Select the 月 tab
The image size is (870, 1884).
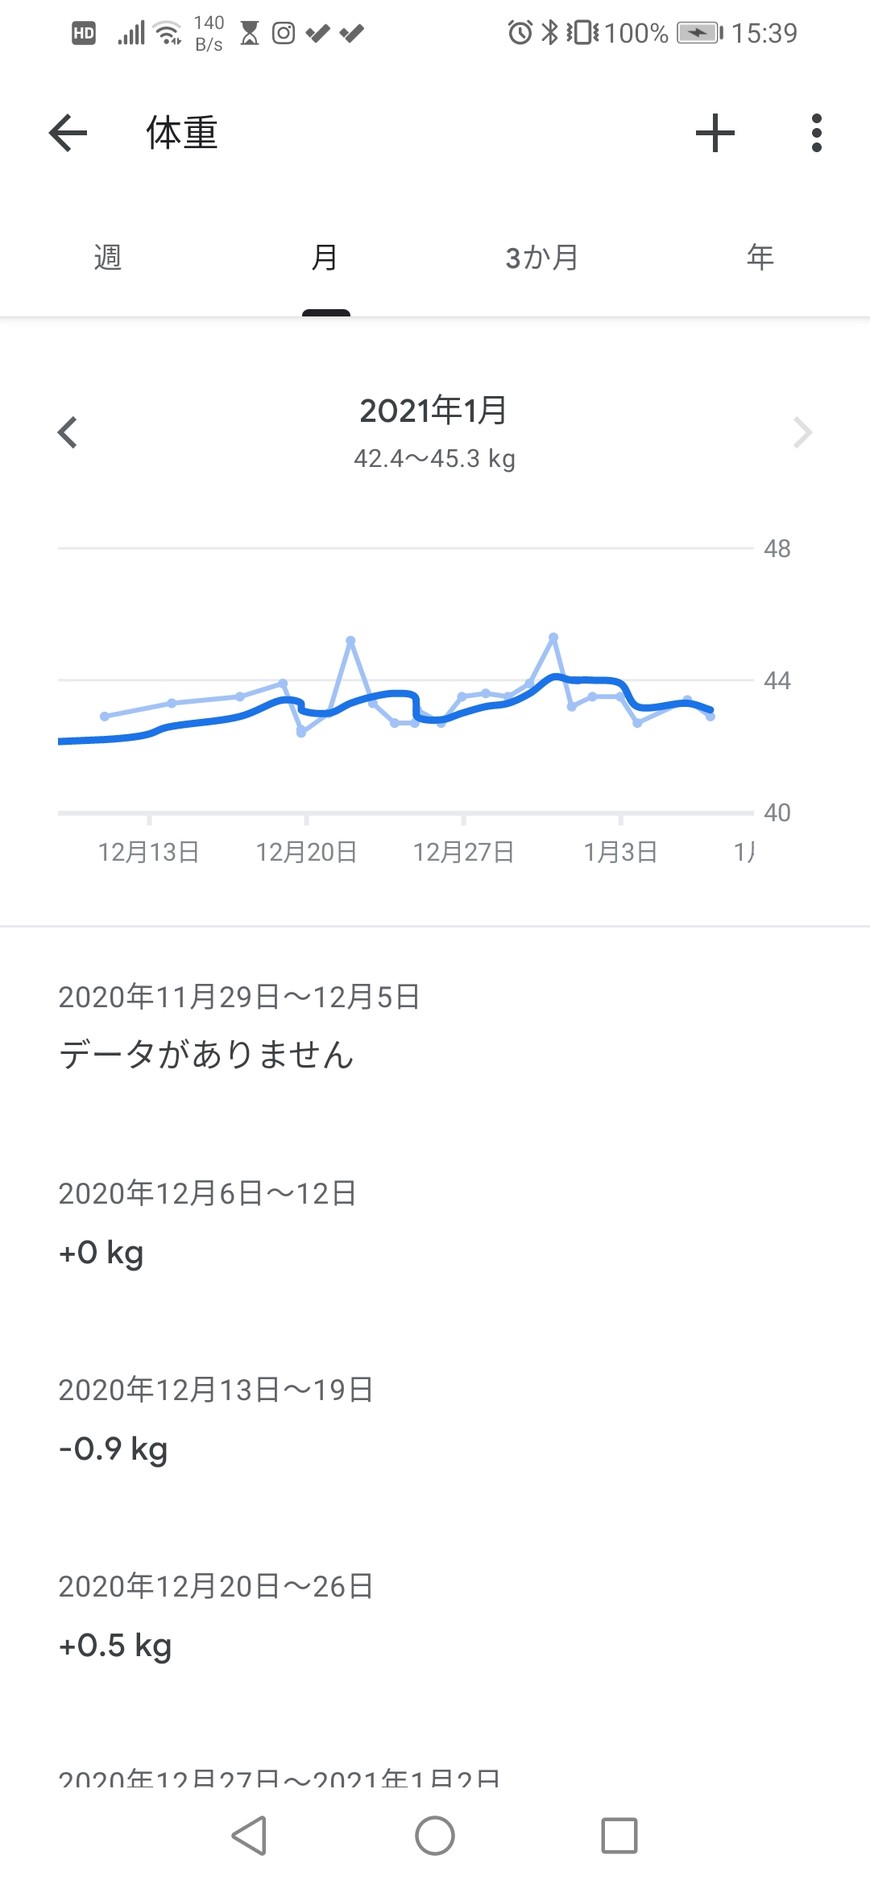point(325,258)
